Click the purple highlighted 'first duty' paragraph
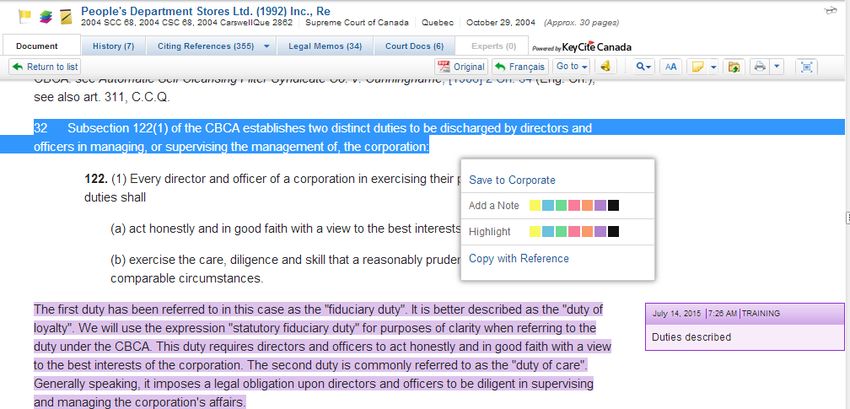The width and height of the screenshot is (850, 409). pyautogui.click(x=322, y=355)
